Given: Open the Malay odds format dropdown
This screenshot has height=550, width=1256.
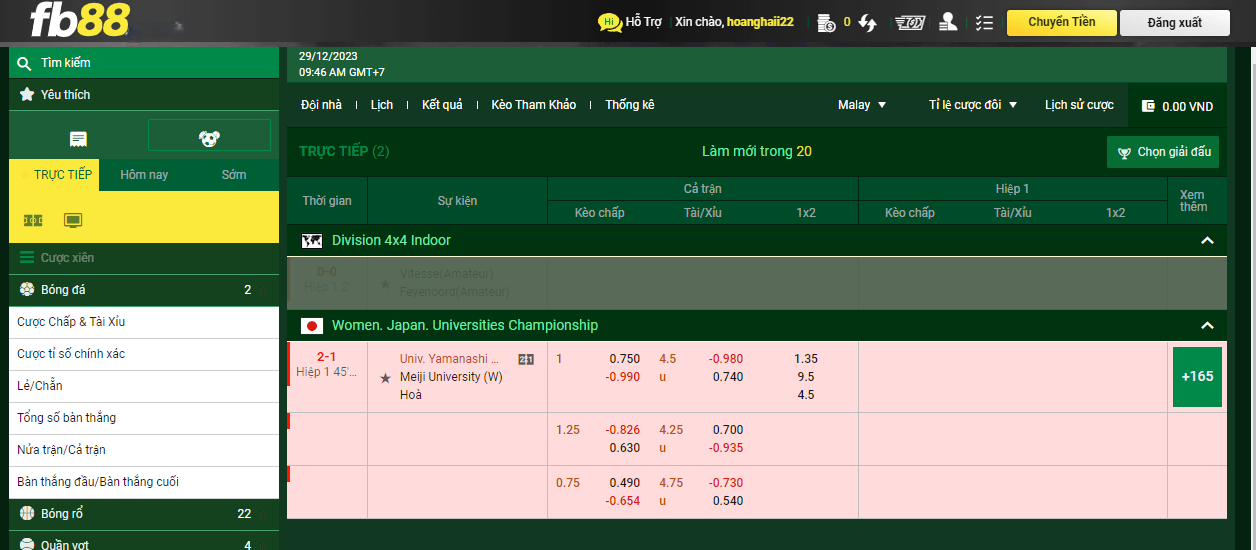Looking at the screenshot, I should tap(861, 105).
